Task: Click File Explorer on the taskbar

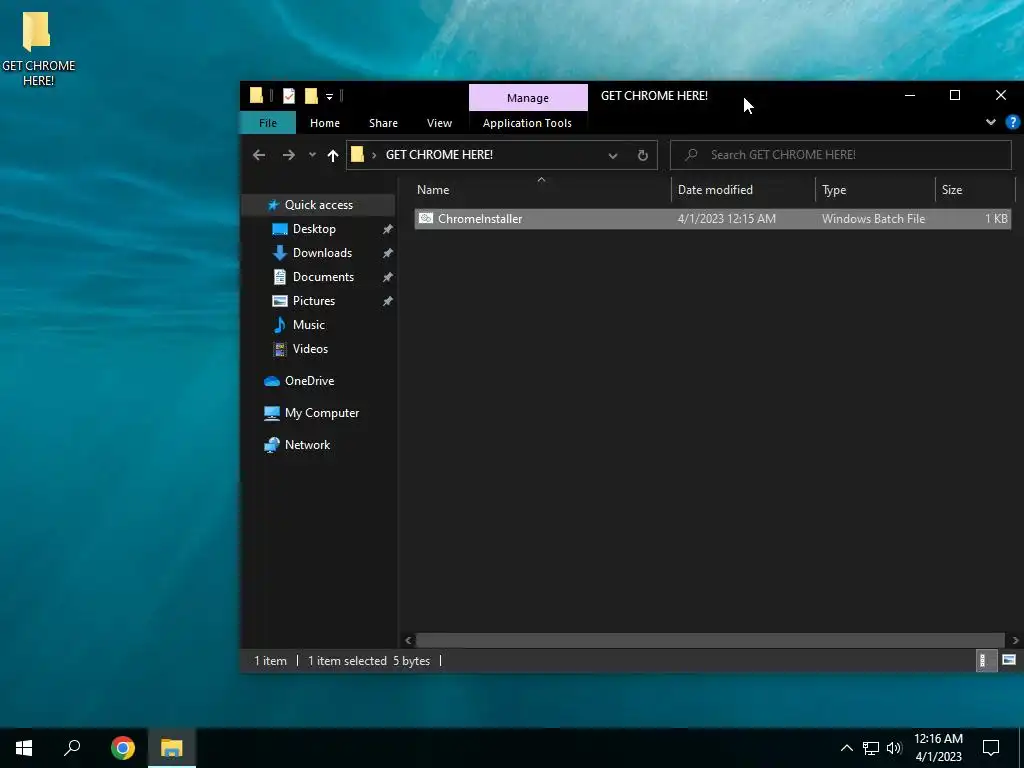Action: point(172,748)
